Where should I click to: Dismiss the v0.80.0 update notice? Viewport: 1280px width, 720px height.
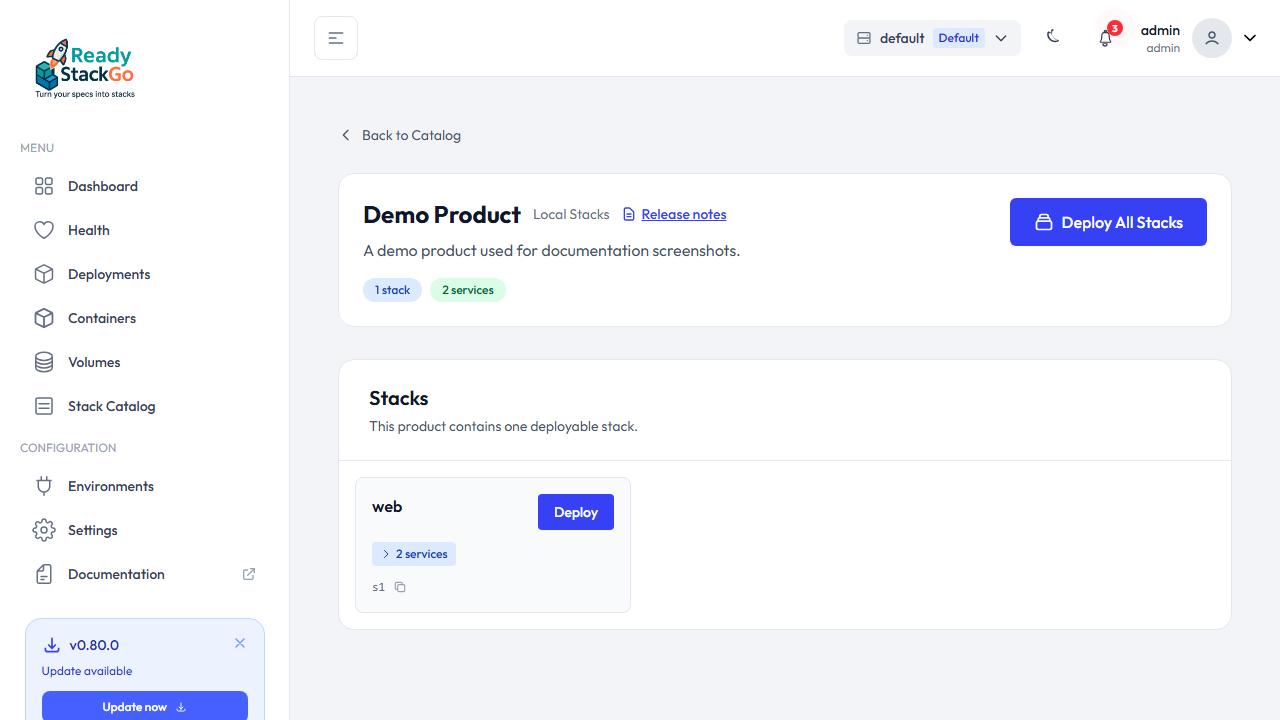[240, 643]
